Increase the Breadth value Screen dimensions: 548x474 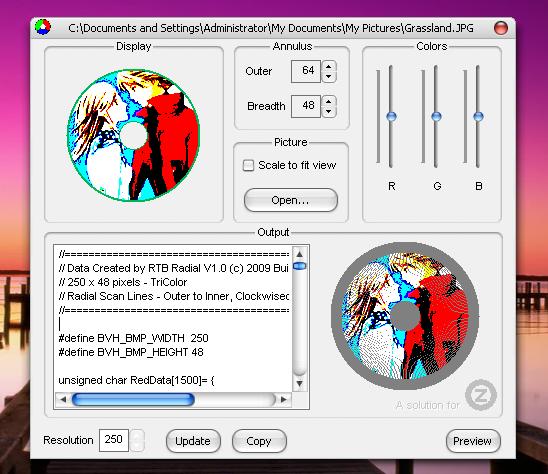[329, 101]
